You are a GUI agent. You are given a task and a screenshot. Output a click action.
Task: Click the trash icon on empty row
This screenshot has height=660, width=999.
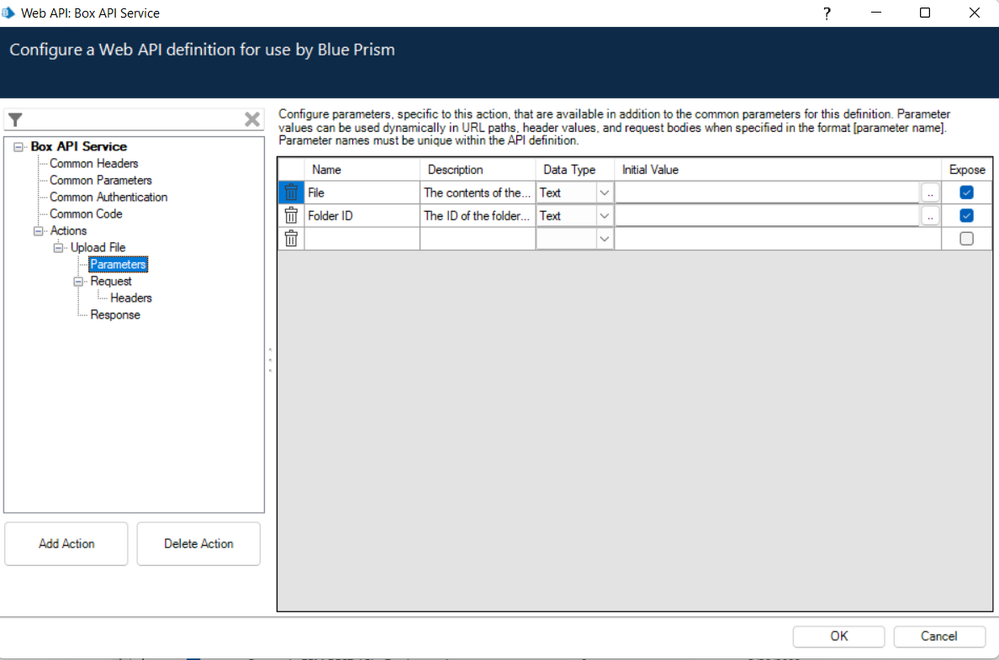click(291, 239)
